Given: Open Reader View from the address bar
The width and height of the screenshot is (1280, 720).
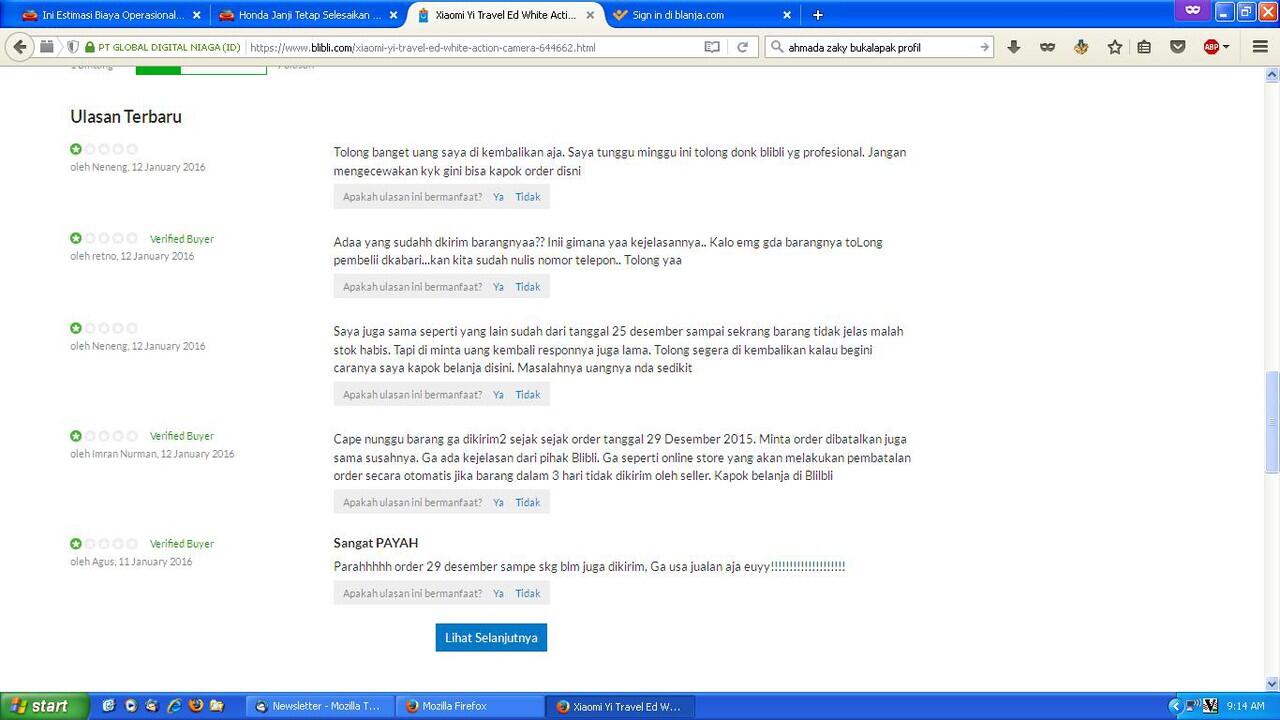Looking at the screenshot, I should pos(712,47).
